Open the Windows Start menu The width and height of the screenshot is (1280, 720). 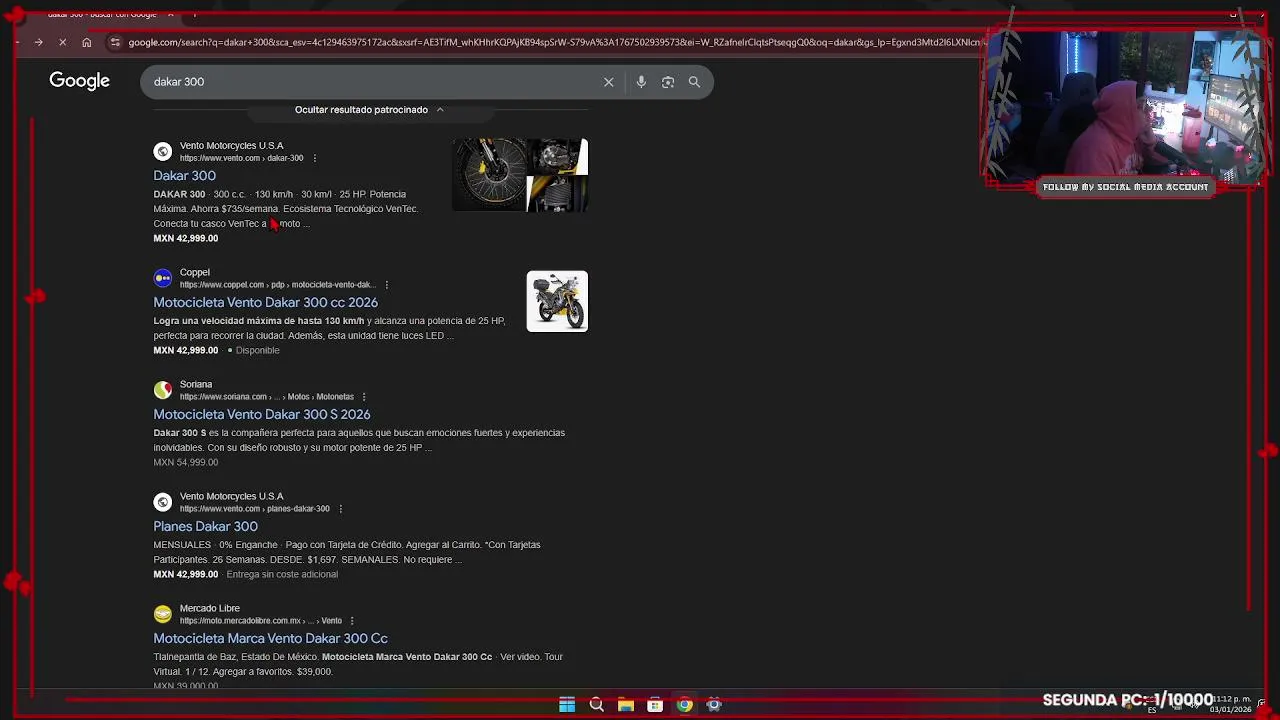(x=567, y=705)
